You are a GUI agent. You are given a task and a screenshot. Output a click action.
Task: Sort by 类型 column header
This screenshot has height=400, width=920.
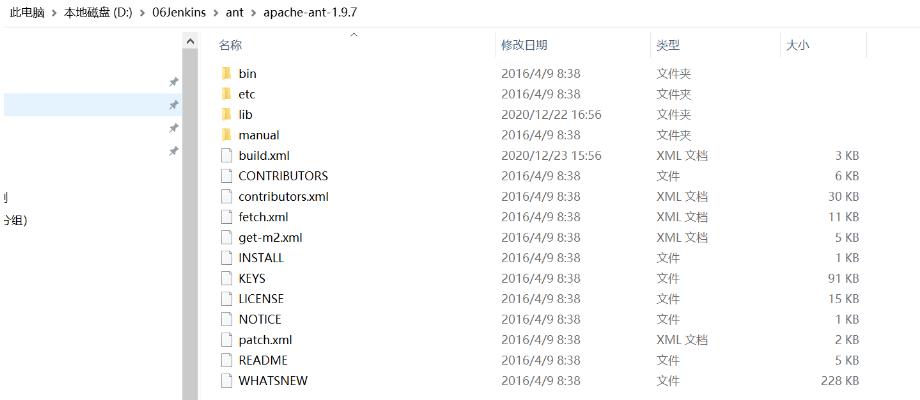(668, 45)
